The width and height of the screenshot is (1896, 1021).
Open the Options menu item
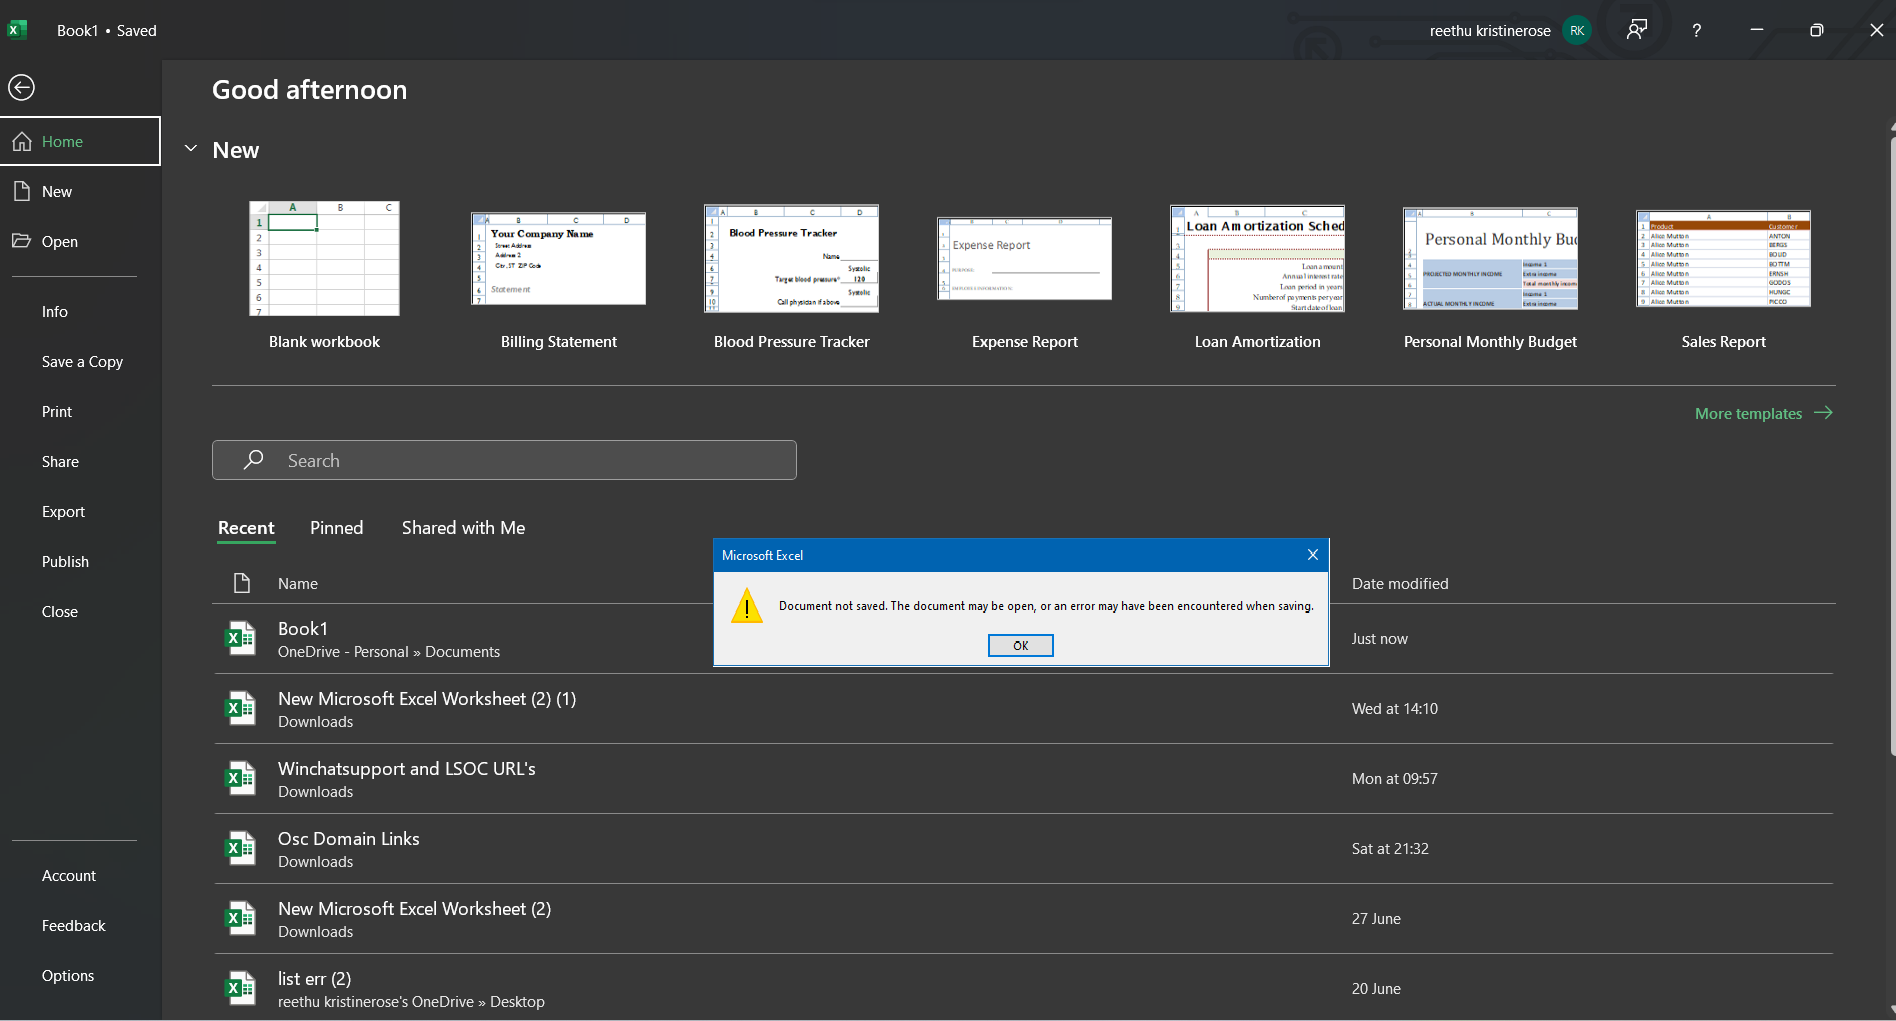click(x=68, y=976)
